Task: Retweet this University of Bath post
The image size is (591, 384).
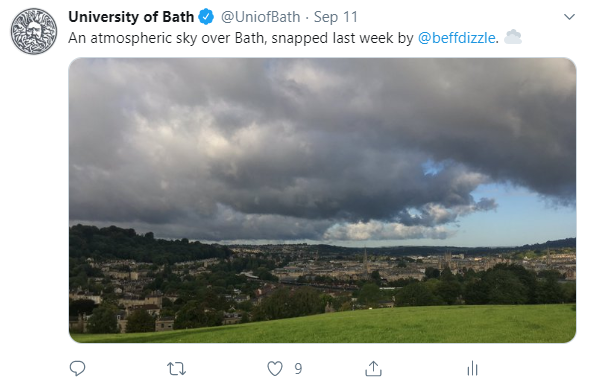Action: 176,369
